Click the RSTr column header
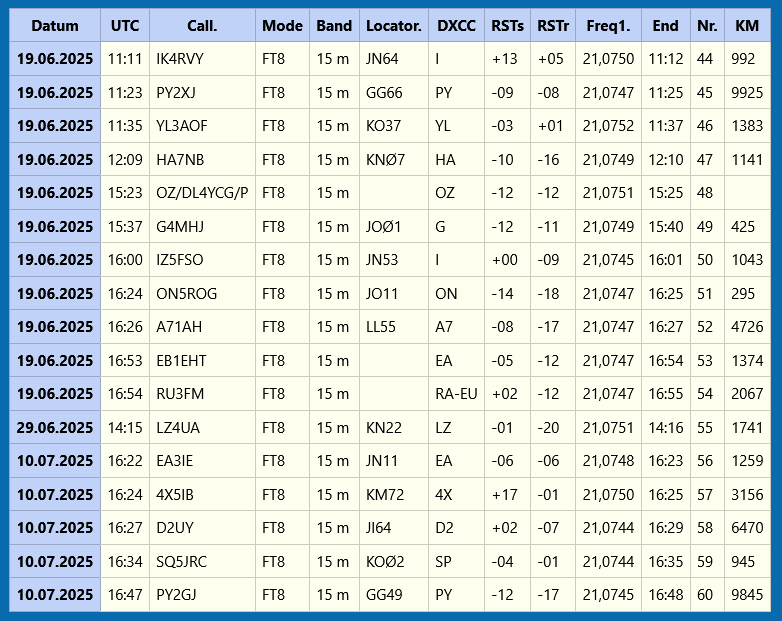Screen dimensions: 782x621 [553, 25]
